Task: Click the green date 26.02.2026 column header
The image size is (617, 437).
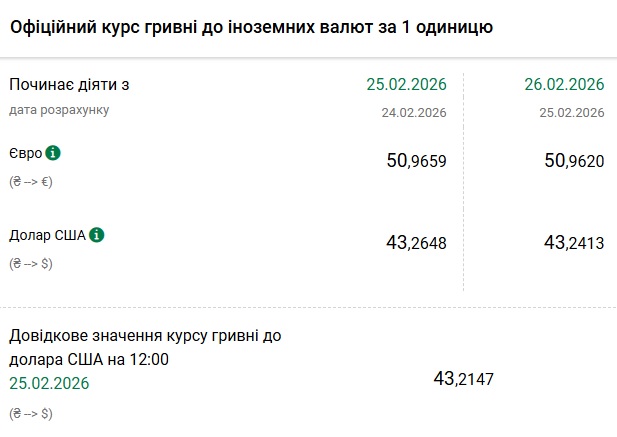Action: pos(565,84)
